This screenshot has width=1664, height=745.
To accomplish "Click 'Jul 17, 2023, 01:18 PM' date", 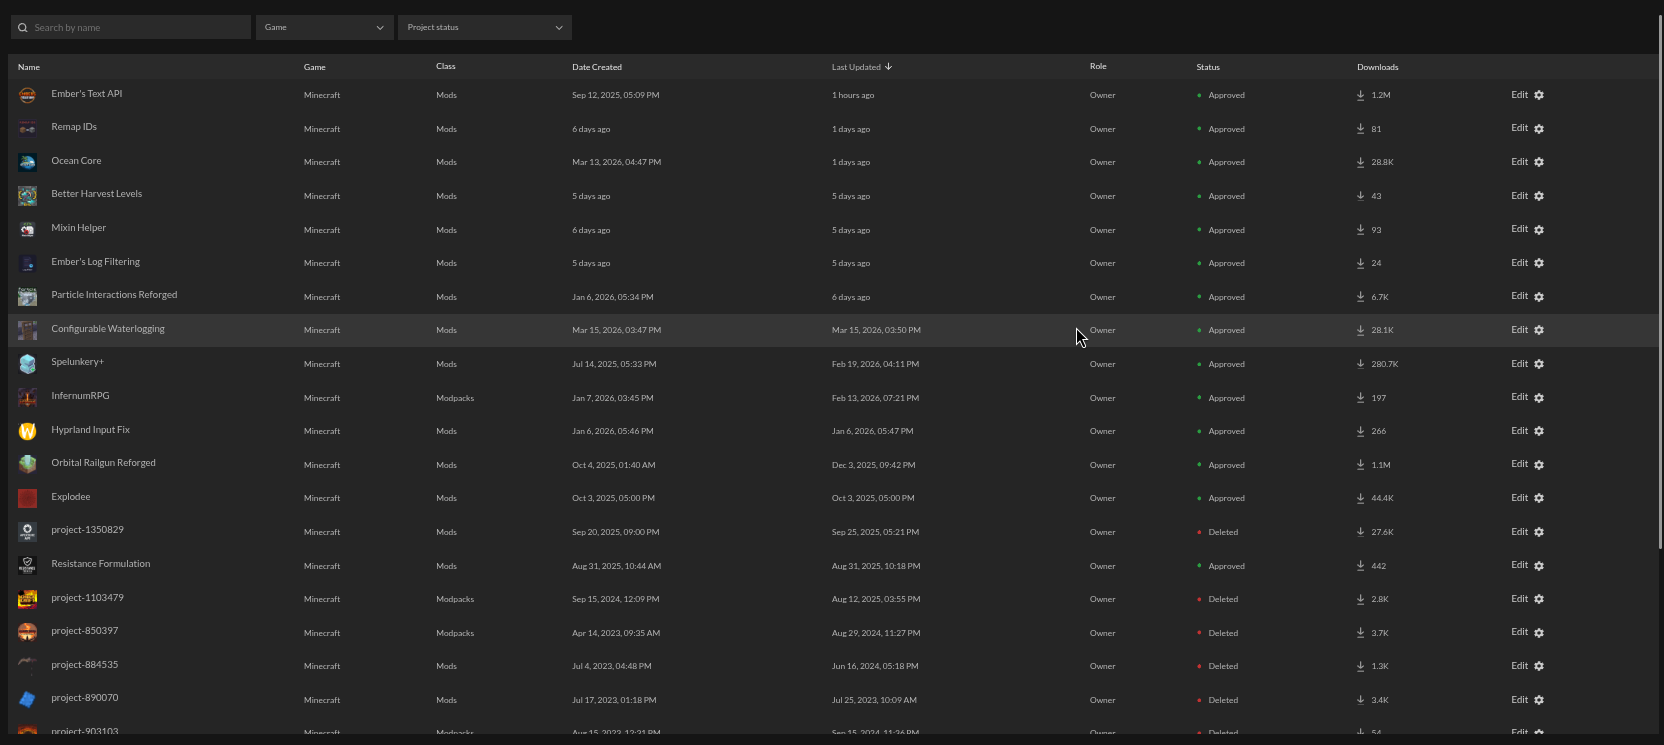I will pos(614,700).
